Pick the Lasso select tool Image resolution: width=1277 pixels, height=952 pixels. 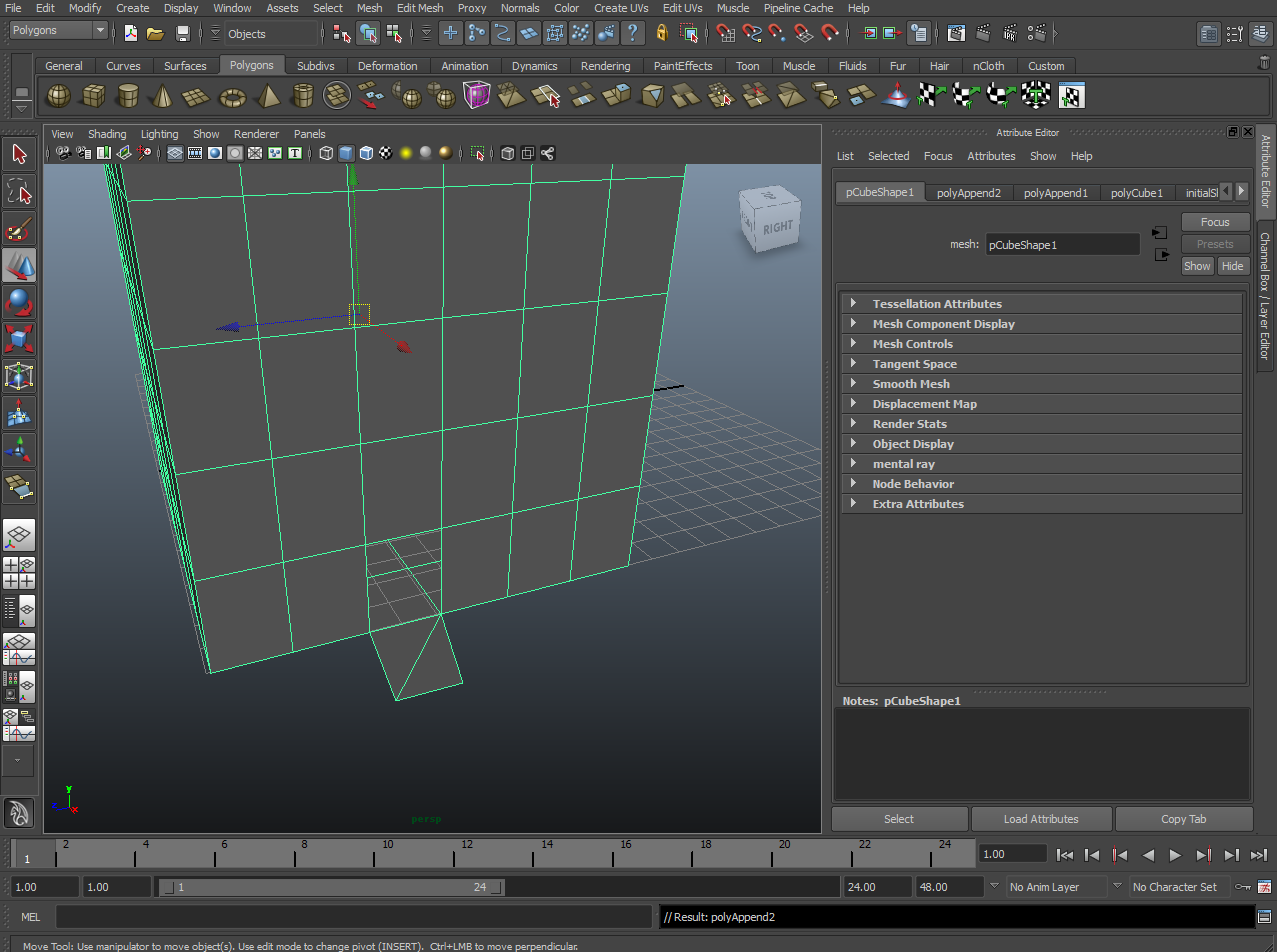[19, 191]
